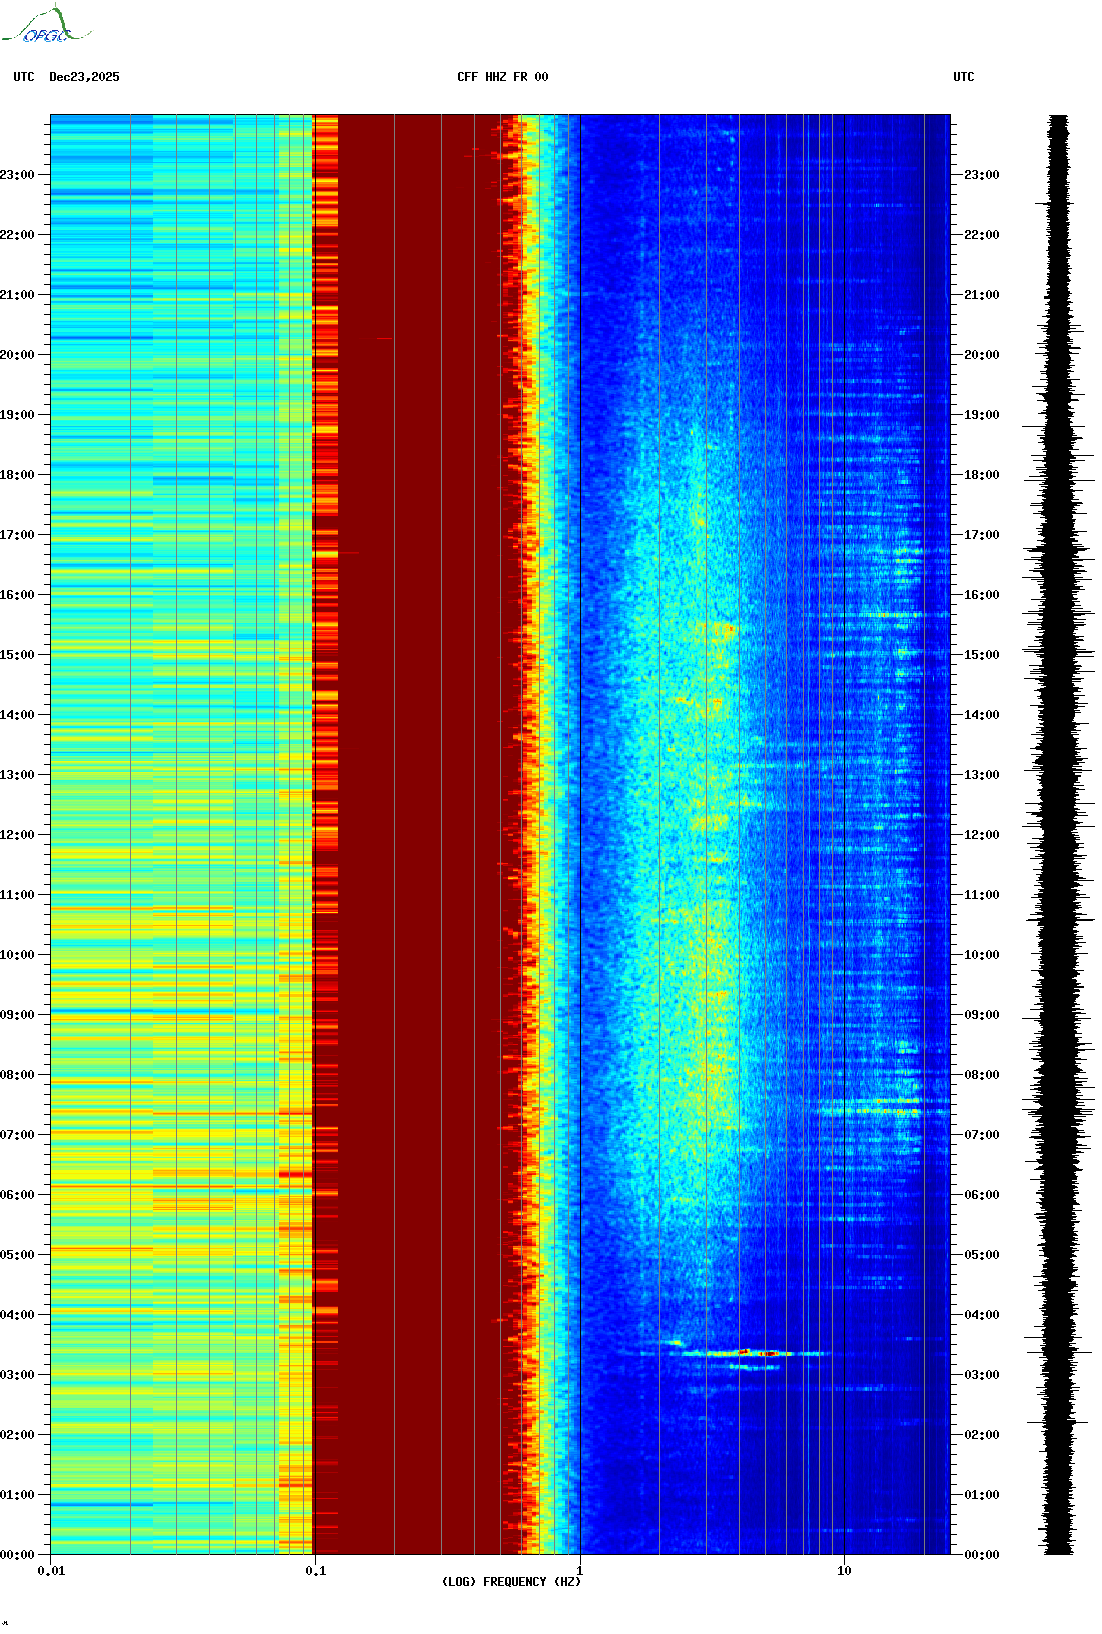The height and width of the screenshot is (1634, 1102).
Task: Click the UTC label beside the date
Action: click(24, 77)
